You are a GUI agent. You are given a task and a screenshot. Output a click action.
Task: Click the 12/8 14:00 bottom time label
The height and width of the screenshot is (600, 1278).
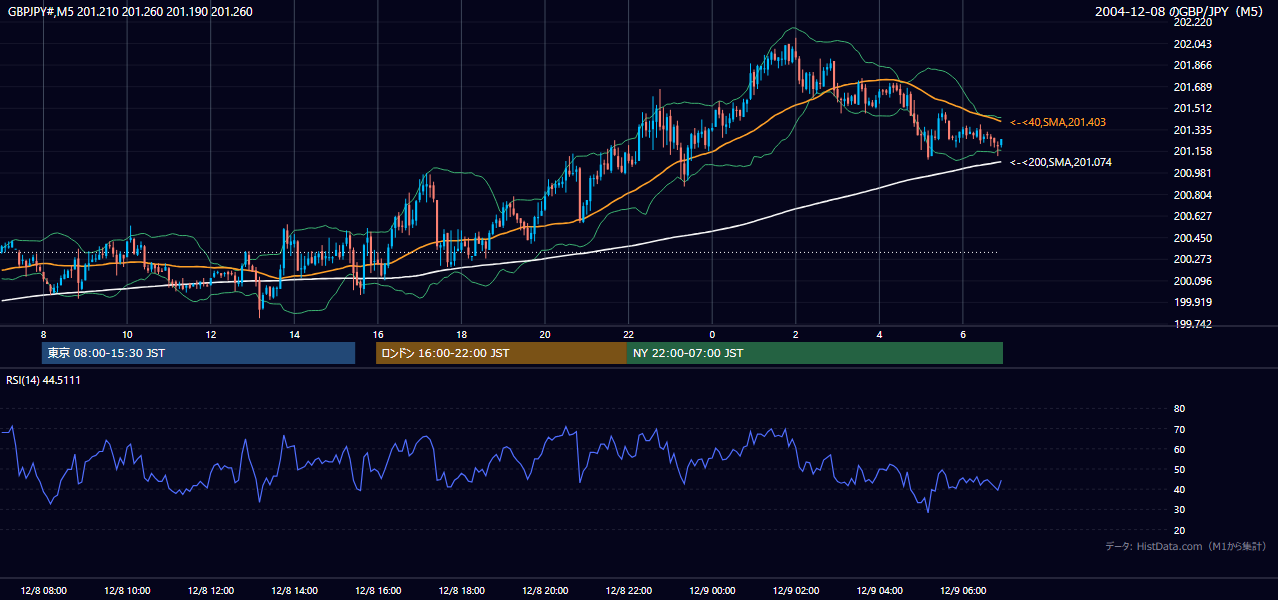coord(294,590)
